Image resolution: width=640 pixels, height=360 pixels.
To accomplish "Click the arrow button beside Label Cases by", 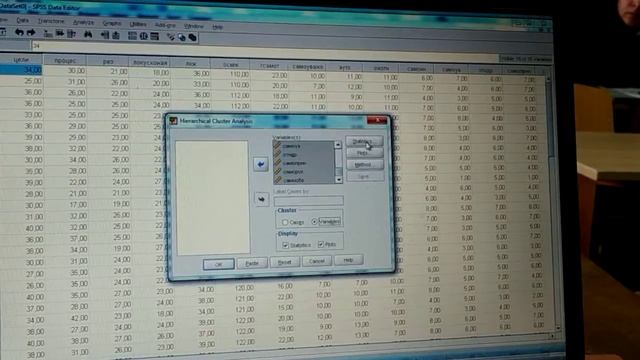I will point(262,199).
